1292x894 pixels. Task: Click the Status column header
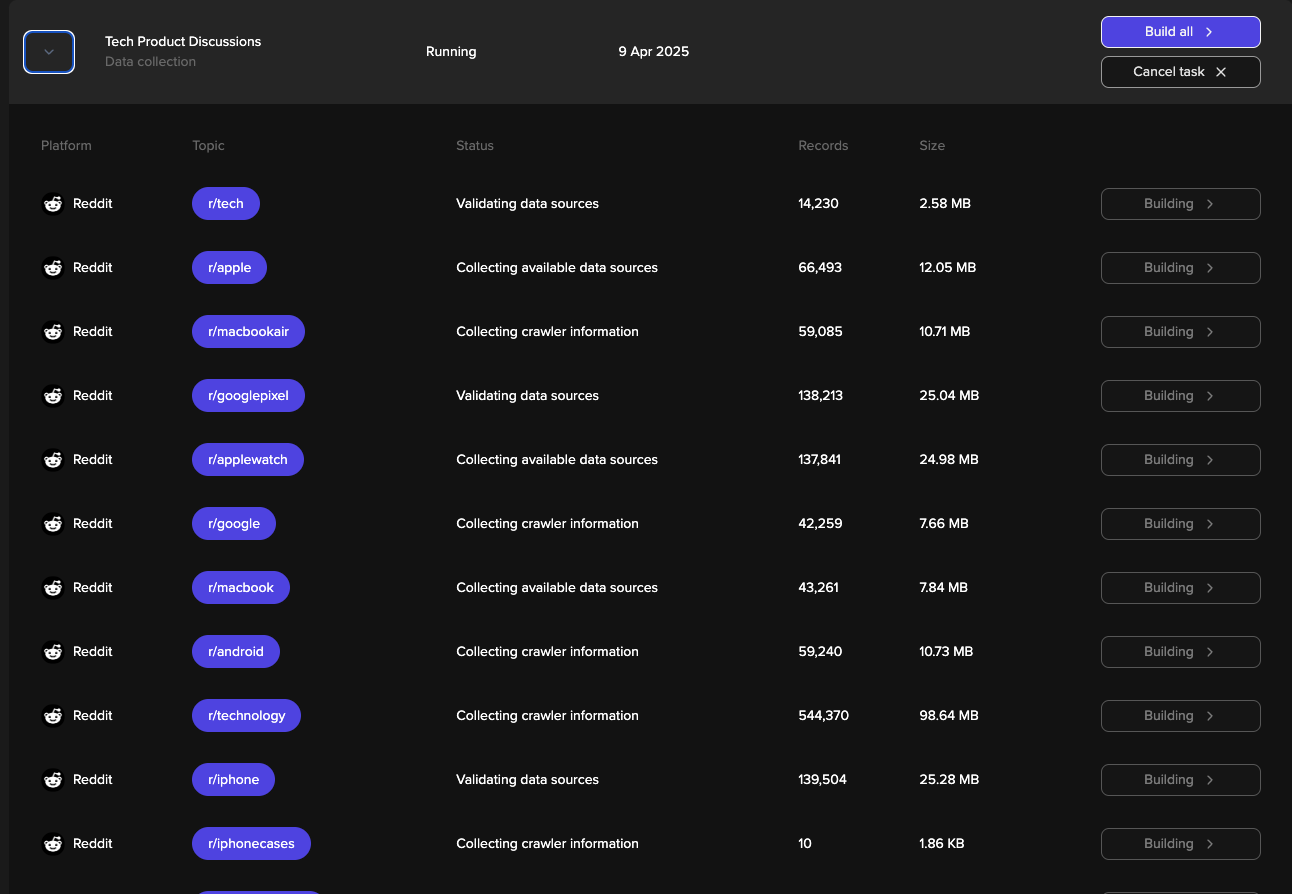pos(475,146)
